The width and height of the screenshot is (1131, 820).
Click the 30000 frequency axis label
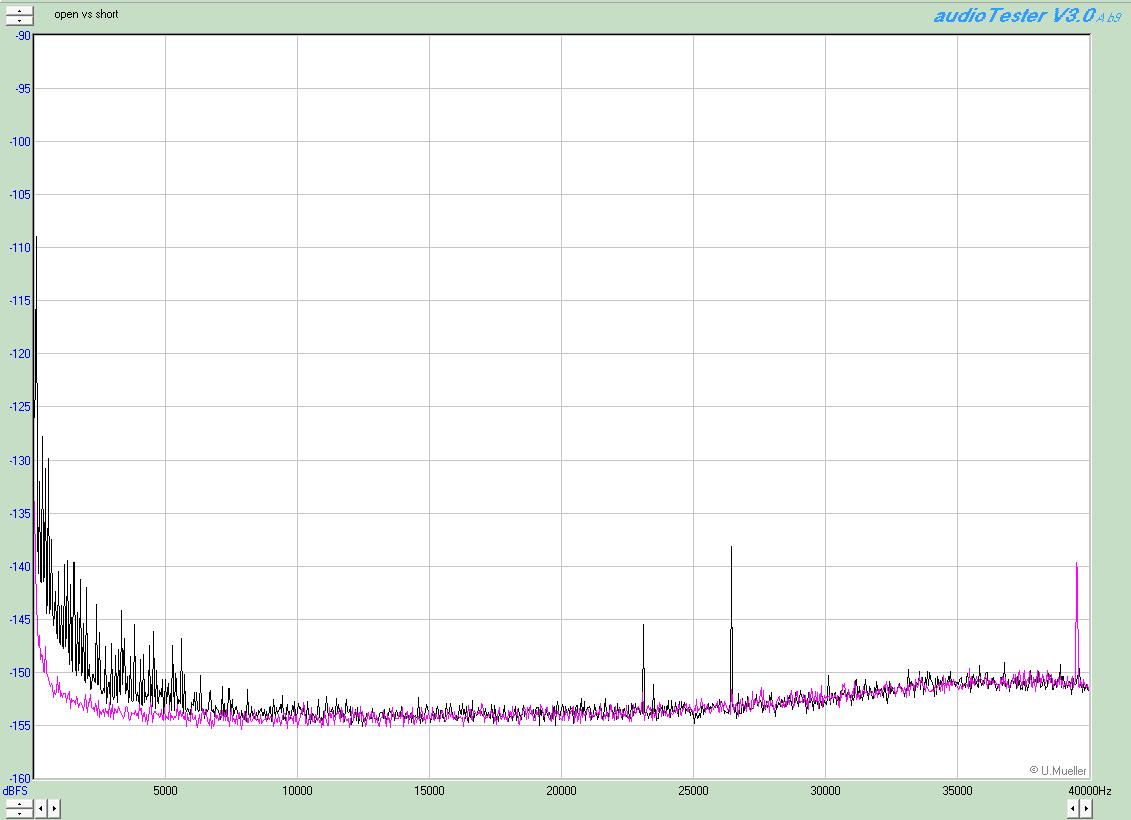825,791
